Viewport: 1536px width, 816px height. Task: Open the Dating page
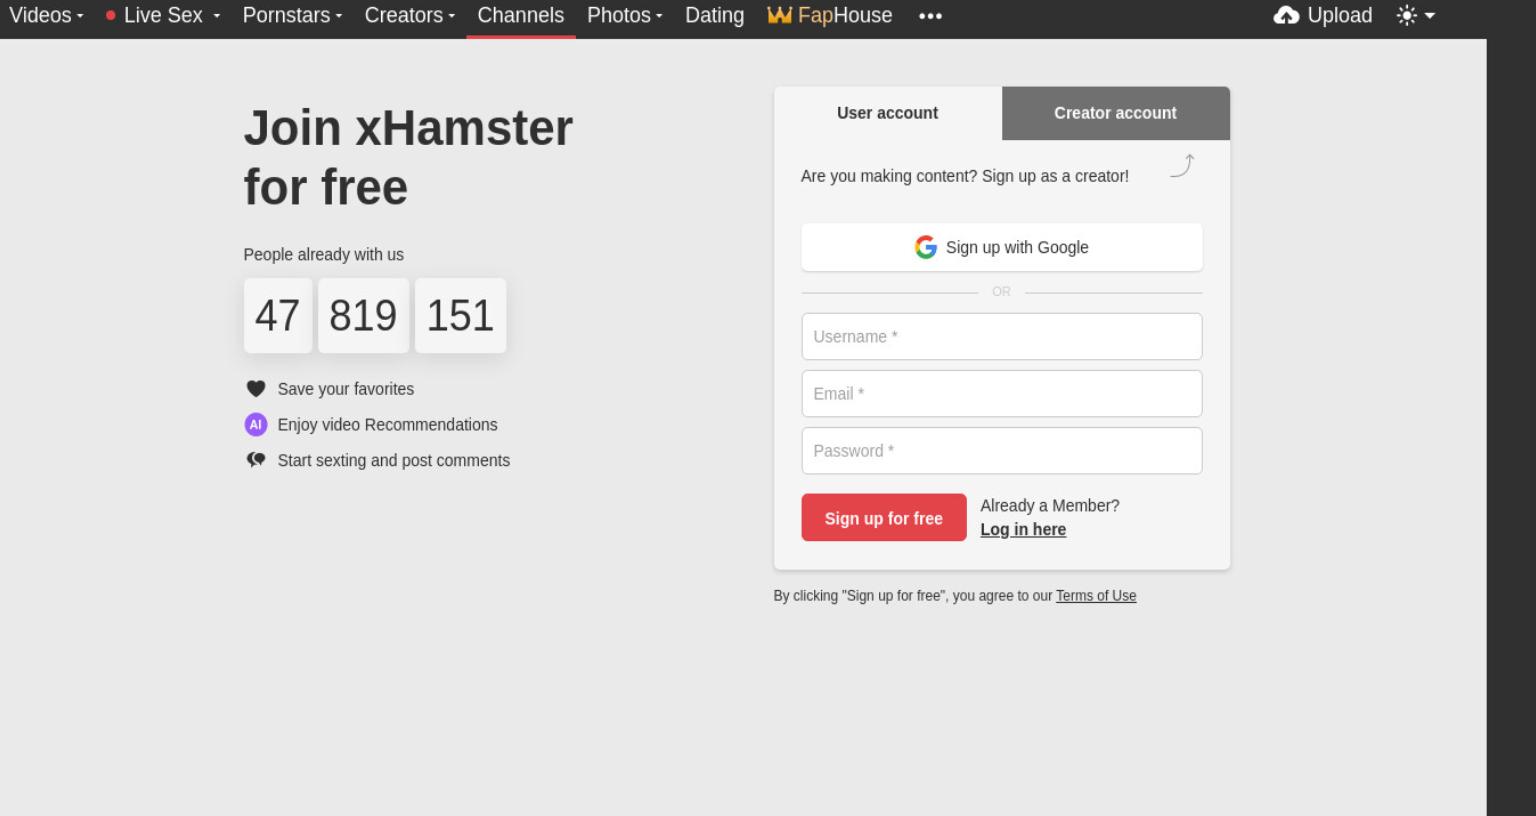coord(714,16)
